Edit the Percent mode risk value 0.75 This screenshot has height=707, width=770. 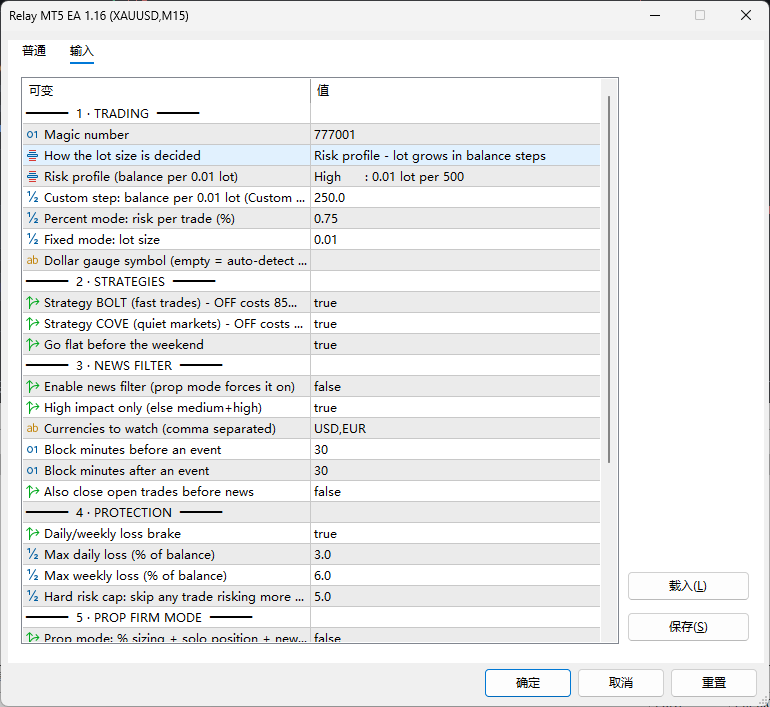point(455,218)
